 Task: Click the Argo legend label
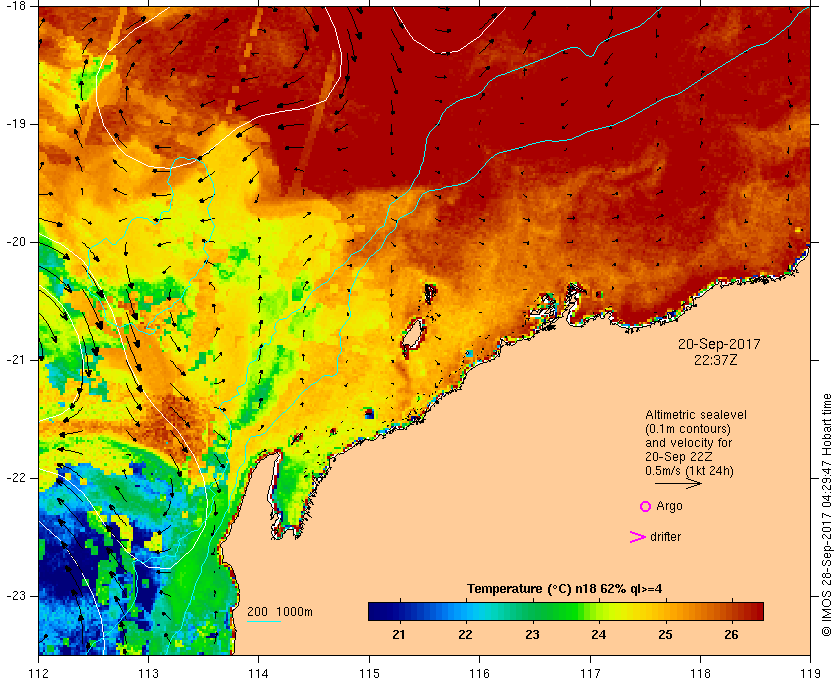click(669, 506)
